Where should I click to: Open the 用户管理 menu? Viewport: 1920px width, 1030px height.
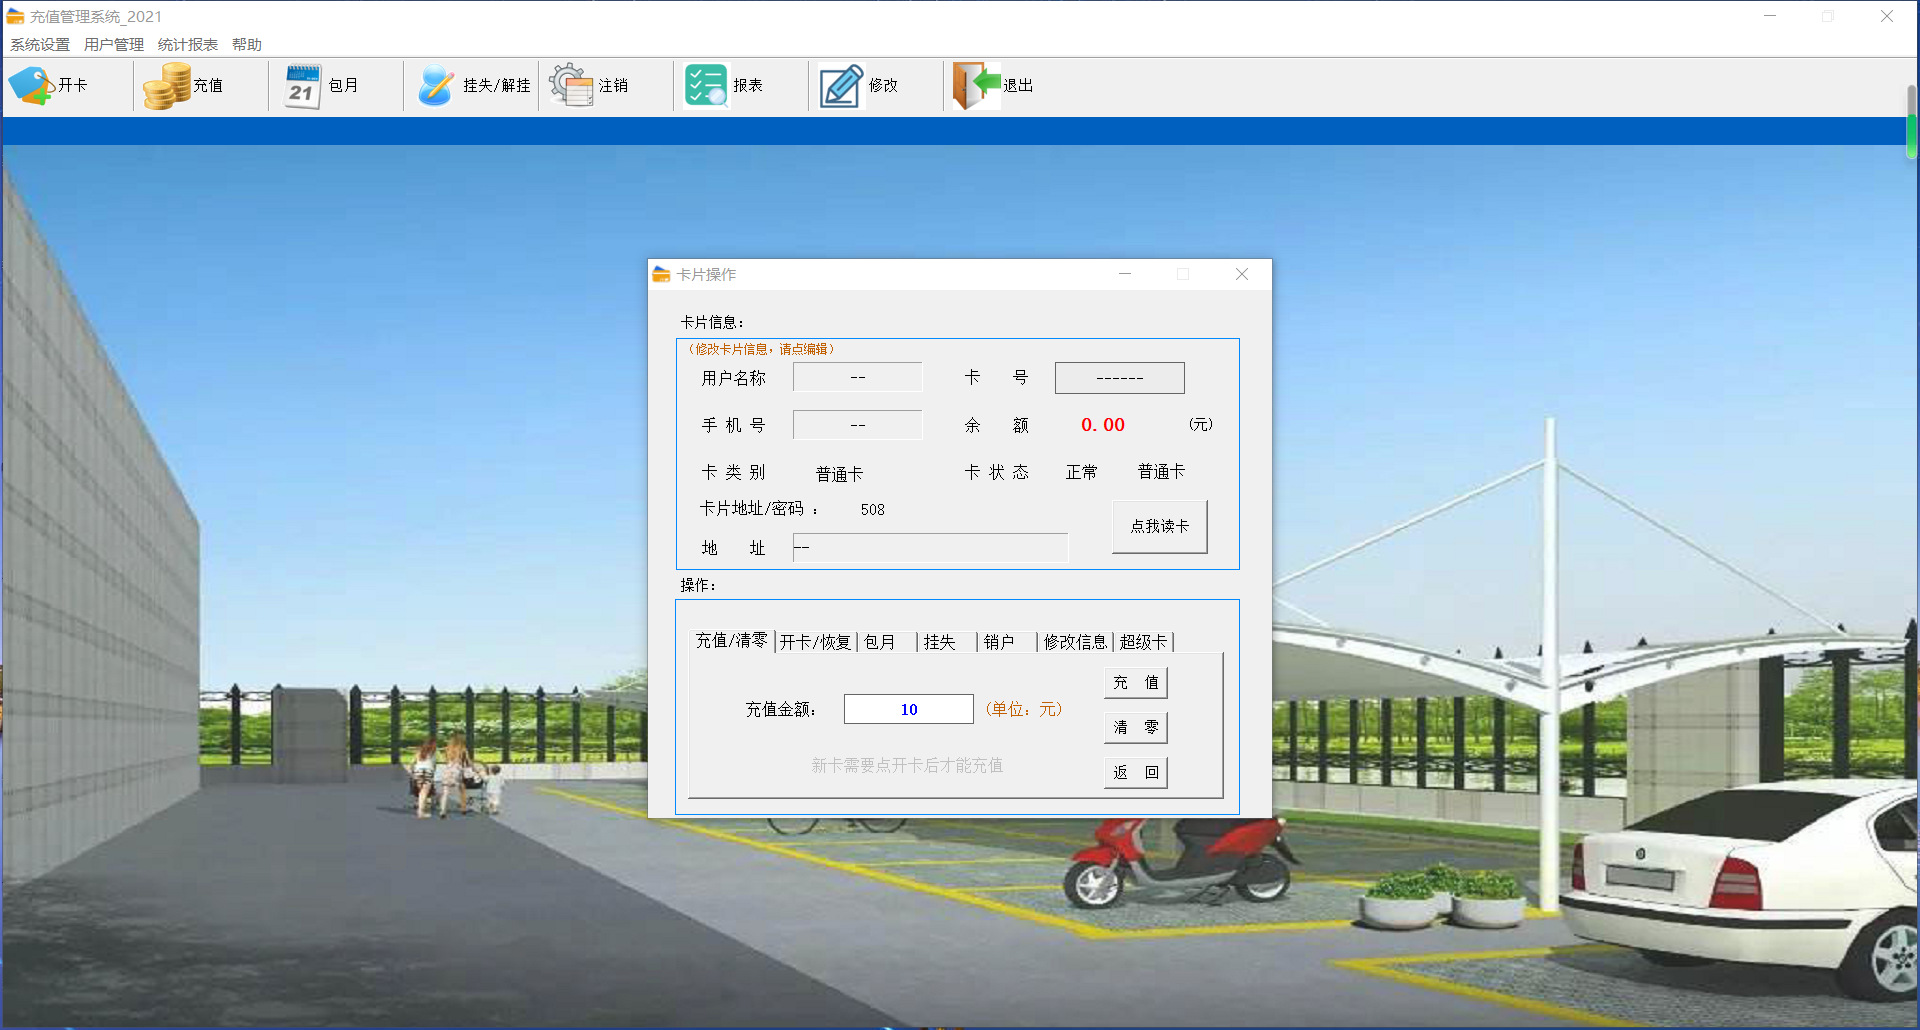click(114, 44)
